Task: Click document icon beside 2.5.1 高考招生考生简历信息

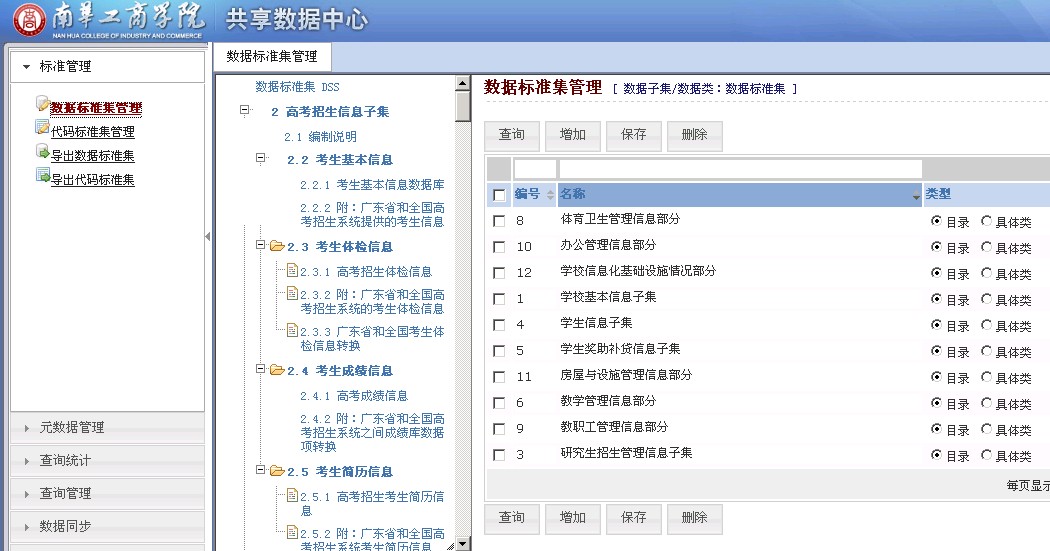Action: (292, 495)
